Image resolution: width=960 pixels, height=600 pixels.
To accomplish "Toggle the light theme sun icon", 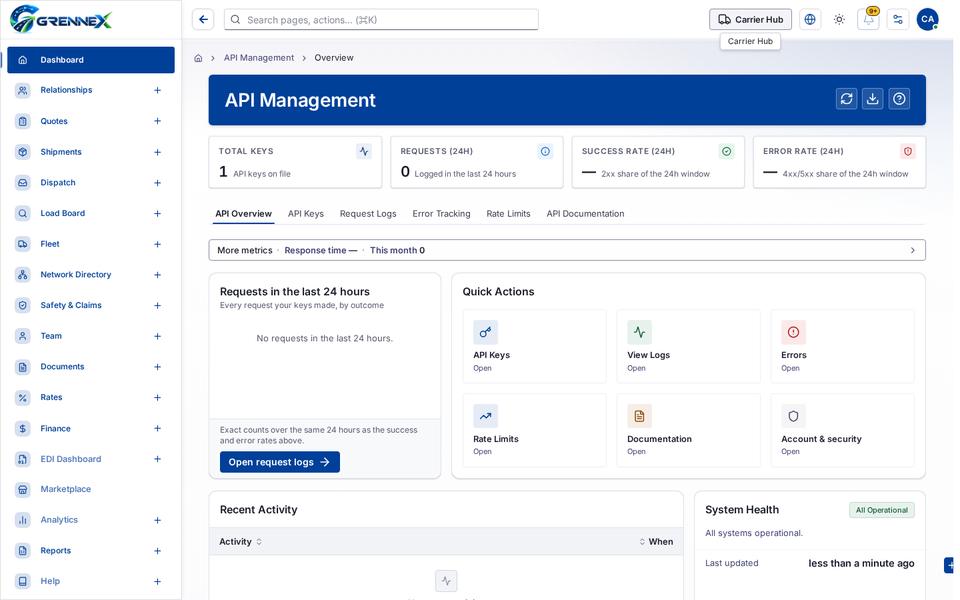I will [x=839, y=20].
